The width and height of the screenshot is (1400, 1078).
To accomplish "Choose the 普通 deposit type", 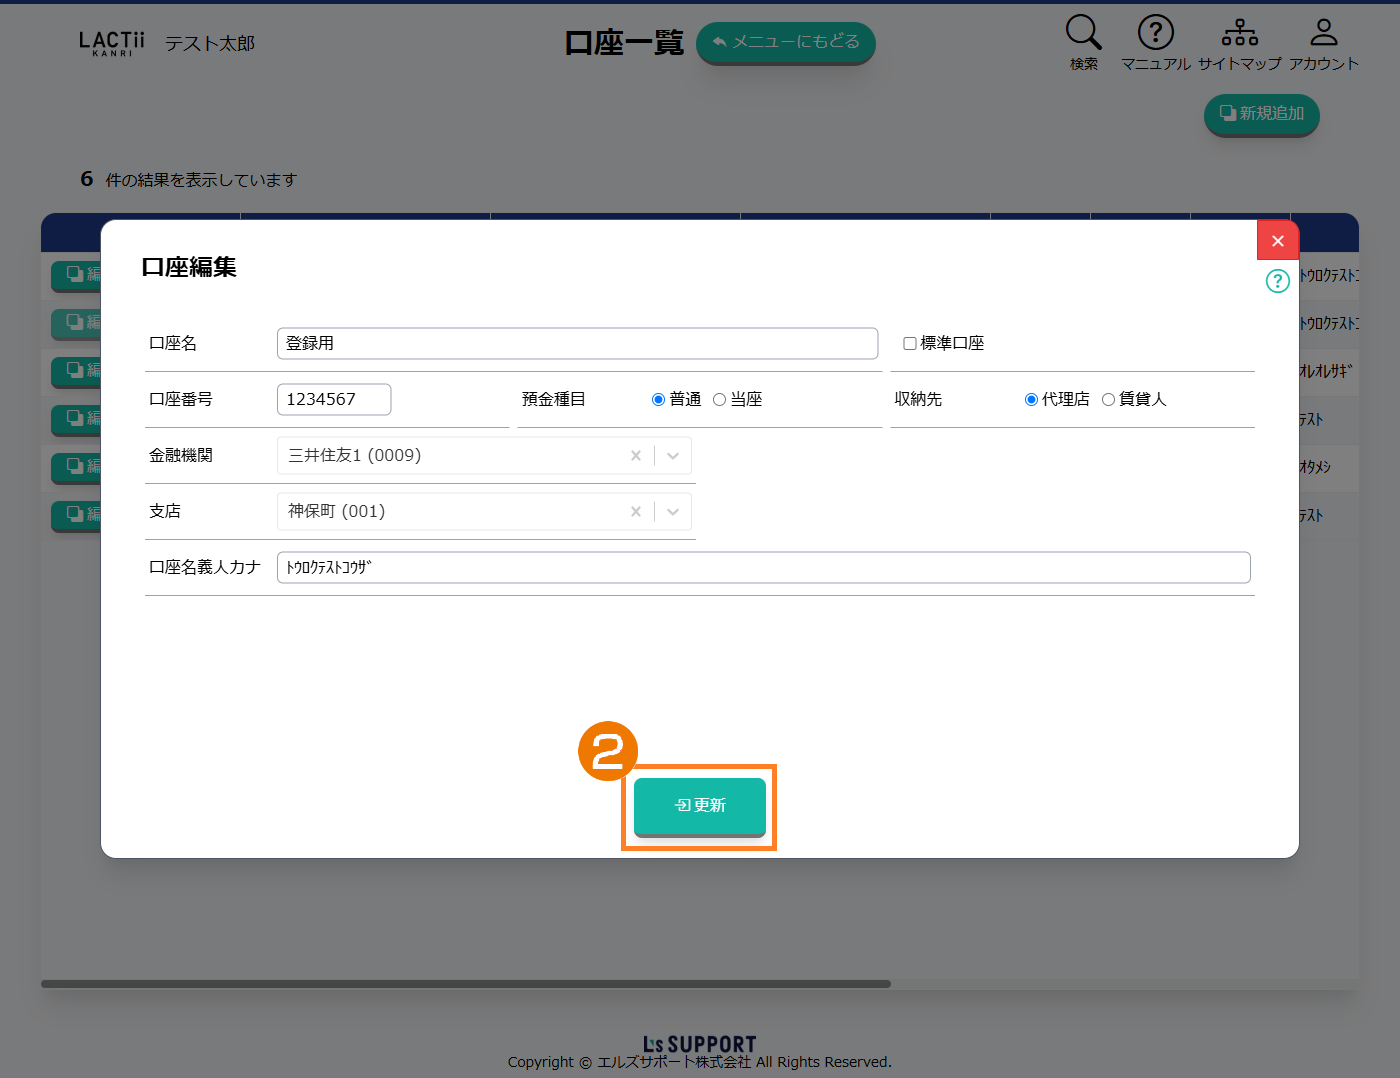I will [658, 400].
